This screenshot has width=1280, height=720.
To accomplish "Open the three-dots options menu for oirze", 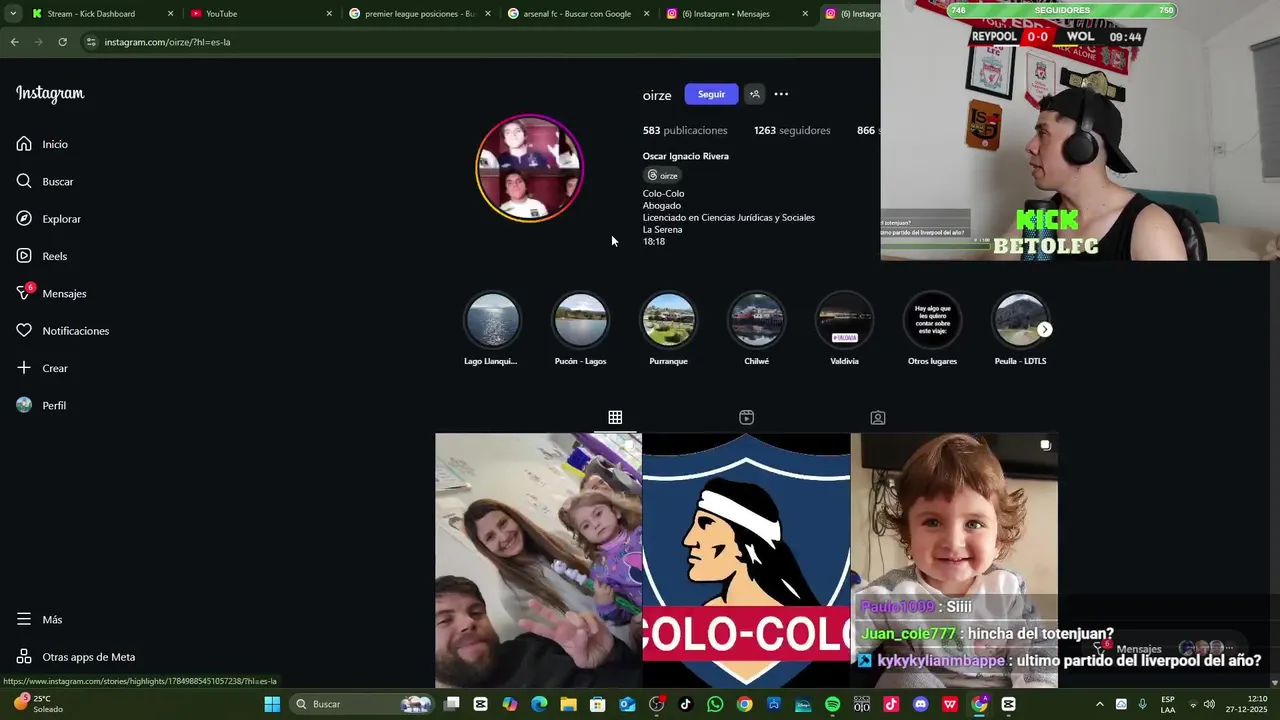I will 781,94.
